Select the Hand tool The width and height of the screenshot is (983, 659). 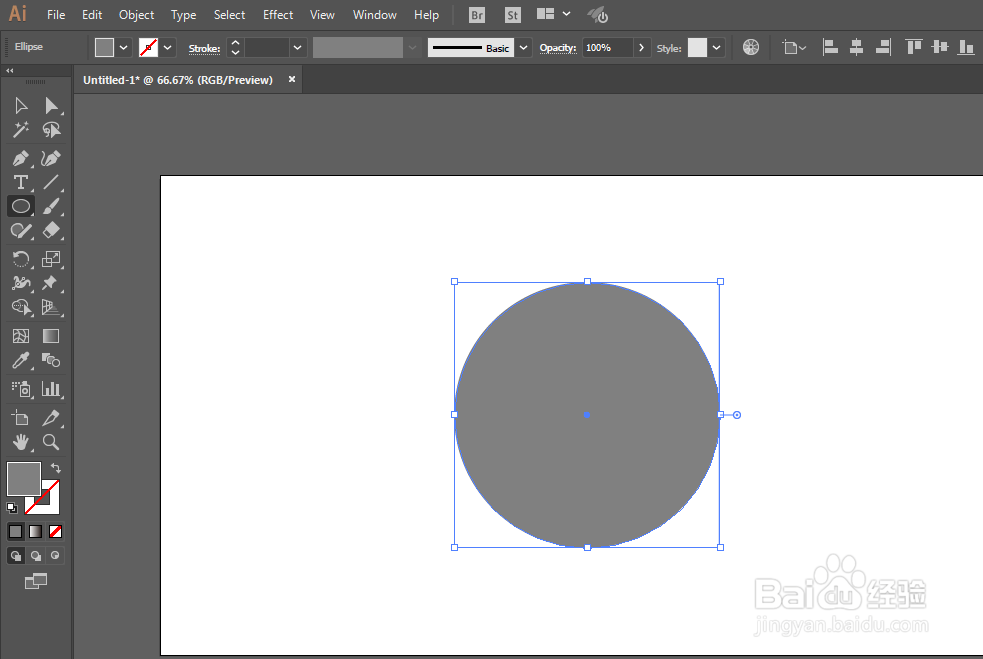click(21, 441)
